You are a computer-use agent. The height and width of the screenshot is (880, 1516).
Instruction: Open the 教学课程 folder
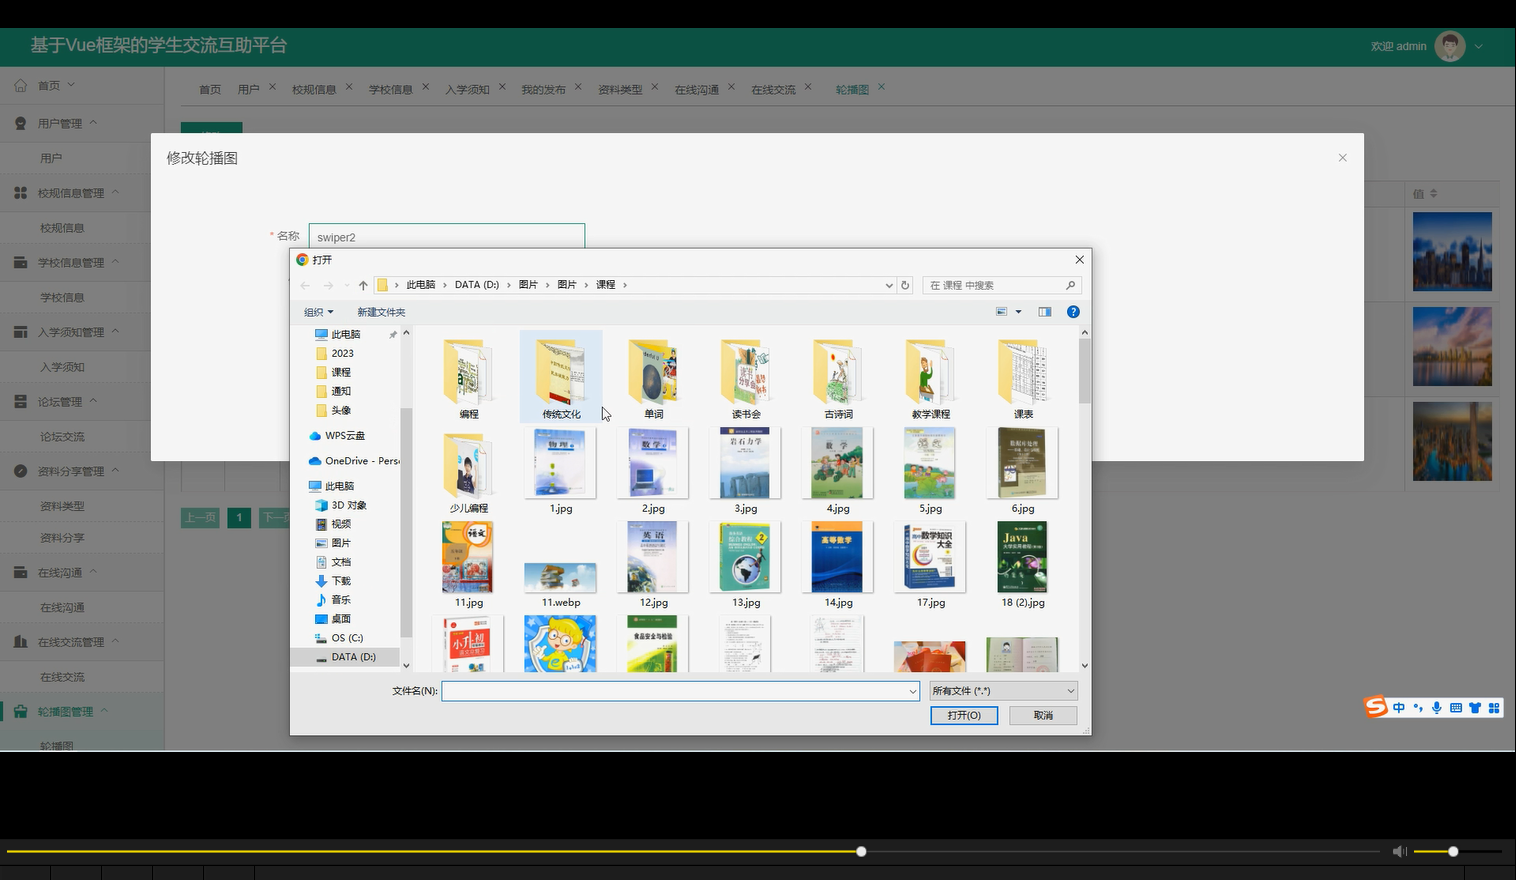(930, 378)
